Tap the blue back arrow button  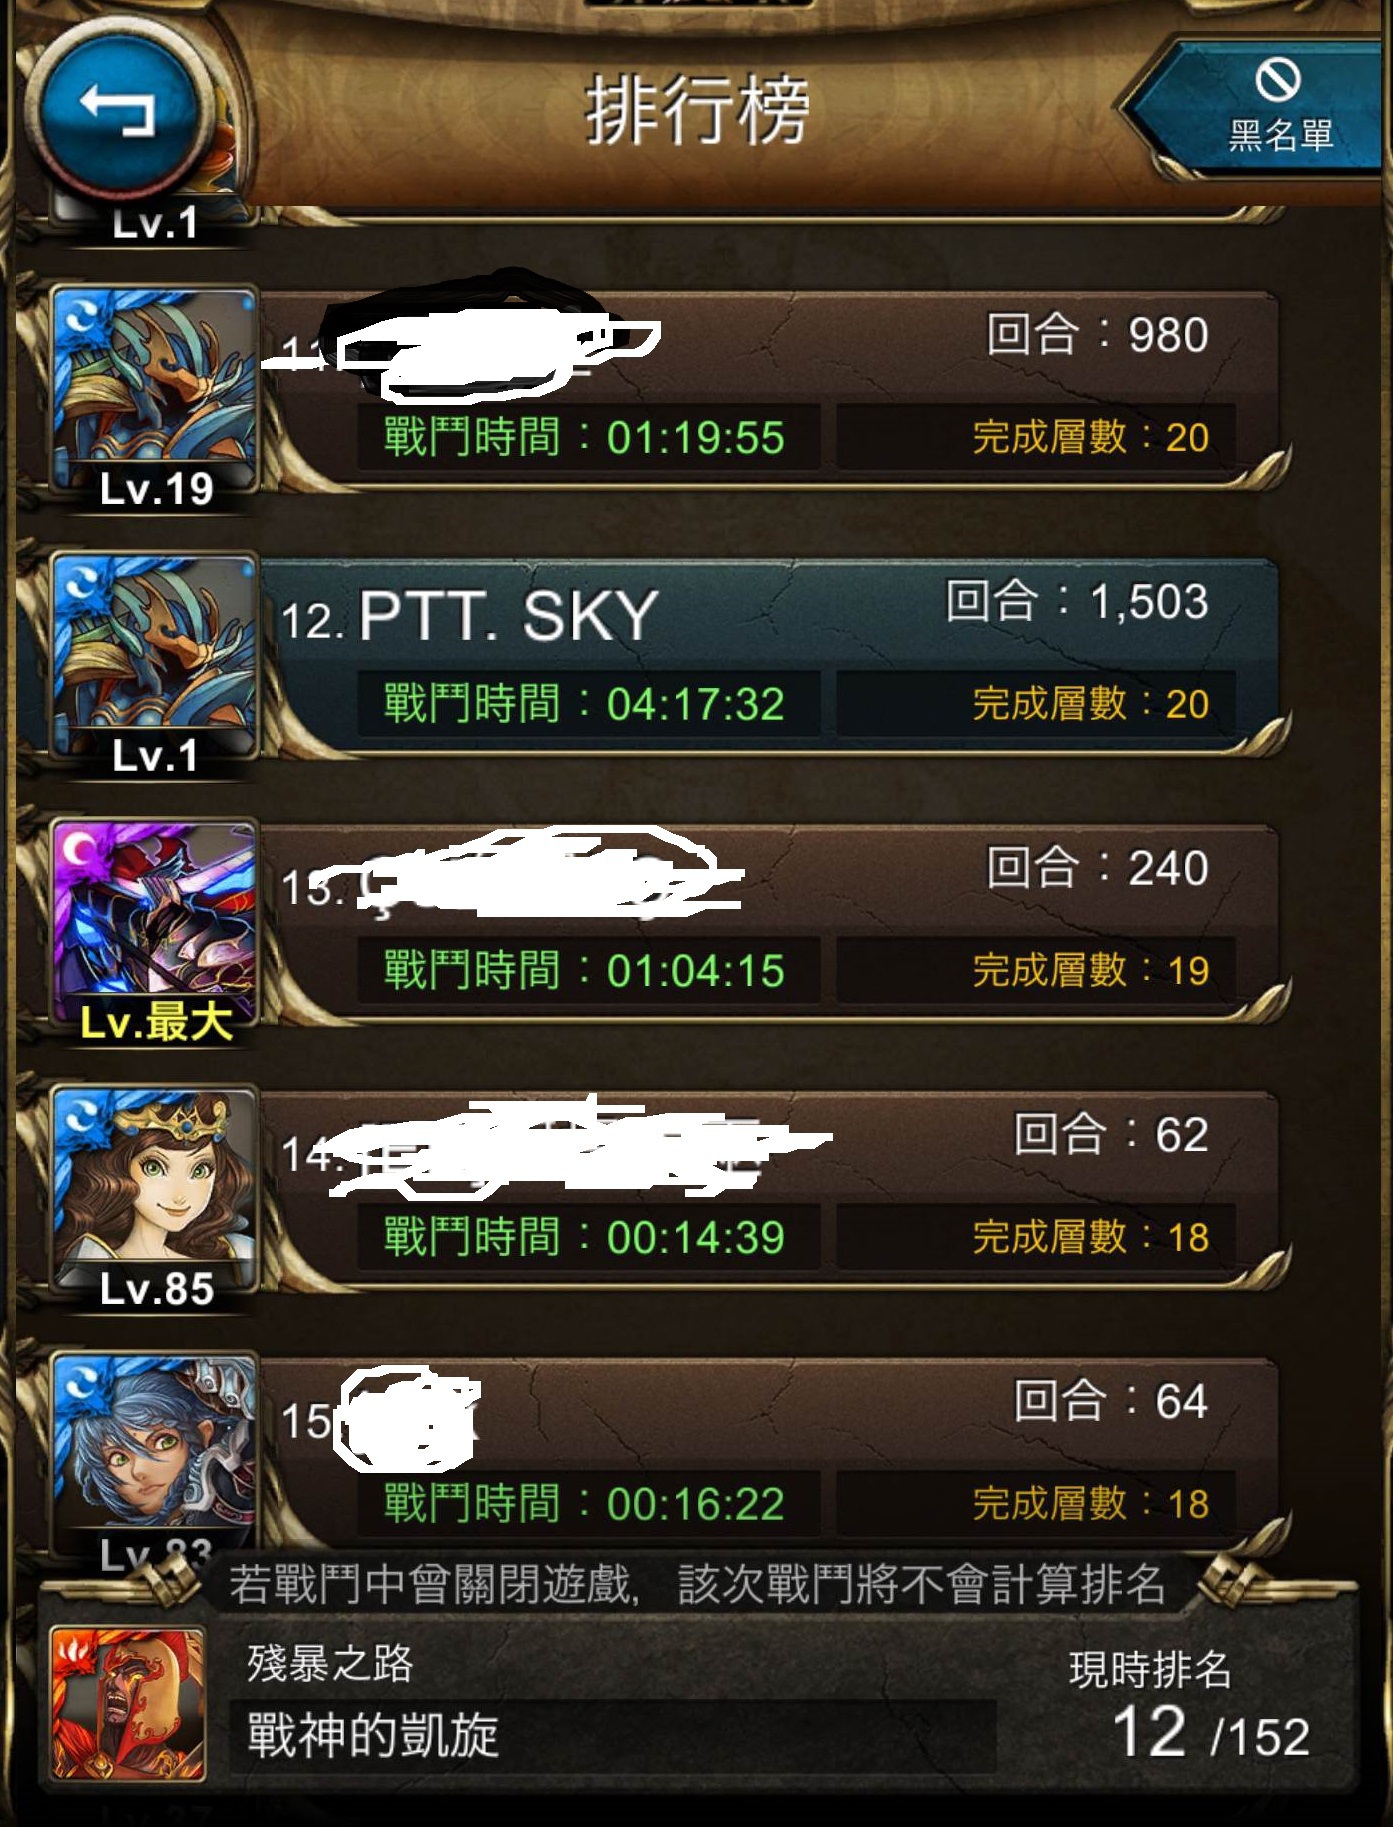(x=117, y=108)
